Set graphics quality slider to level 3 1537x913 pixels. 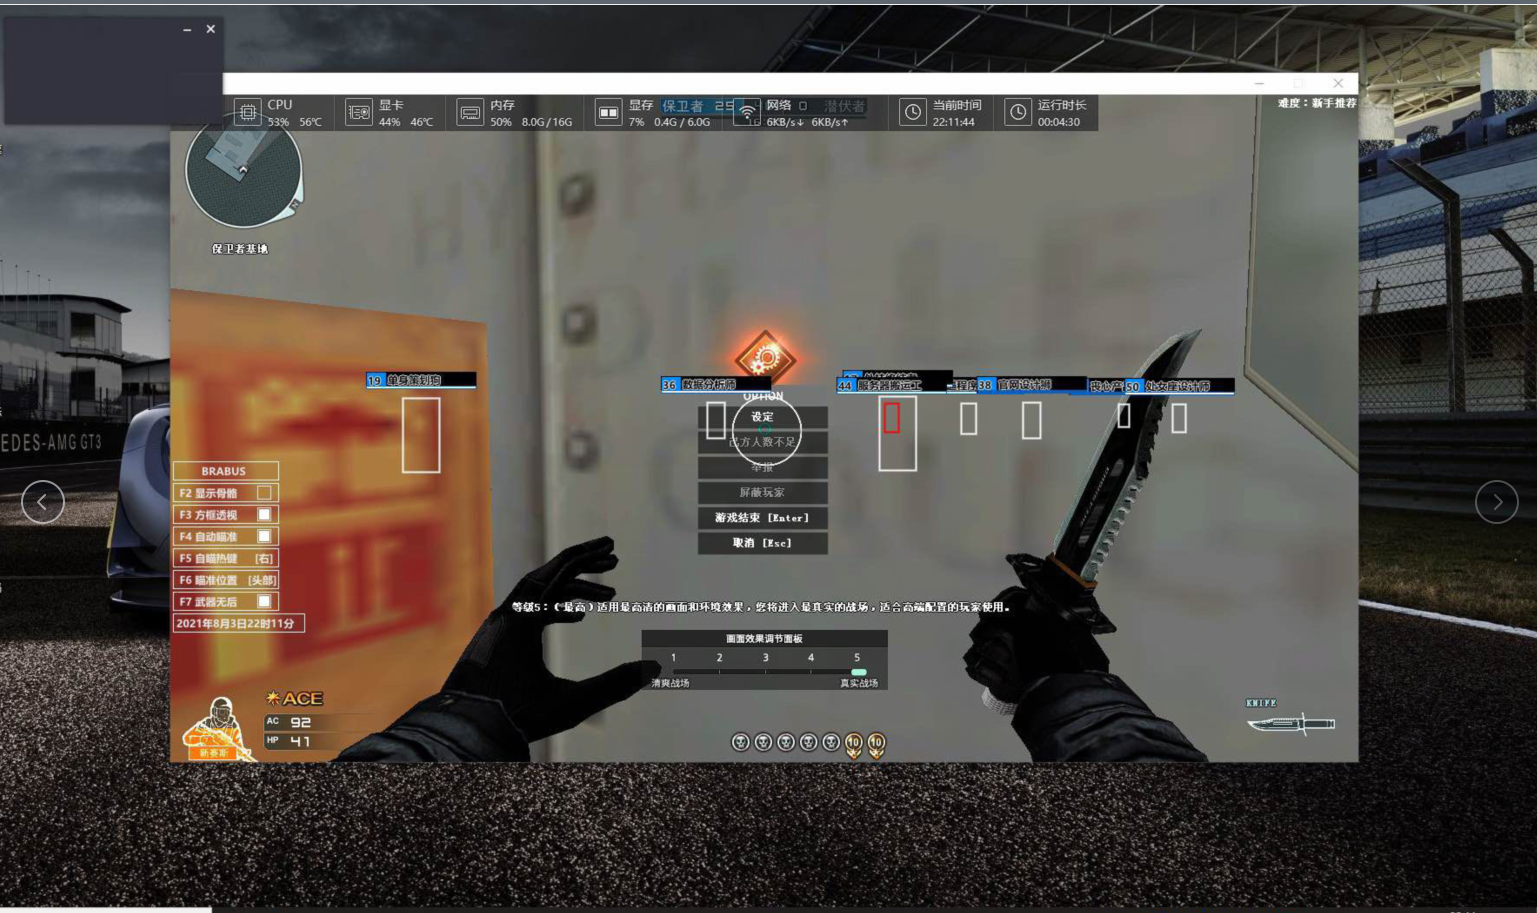pos(765,671)
